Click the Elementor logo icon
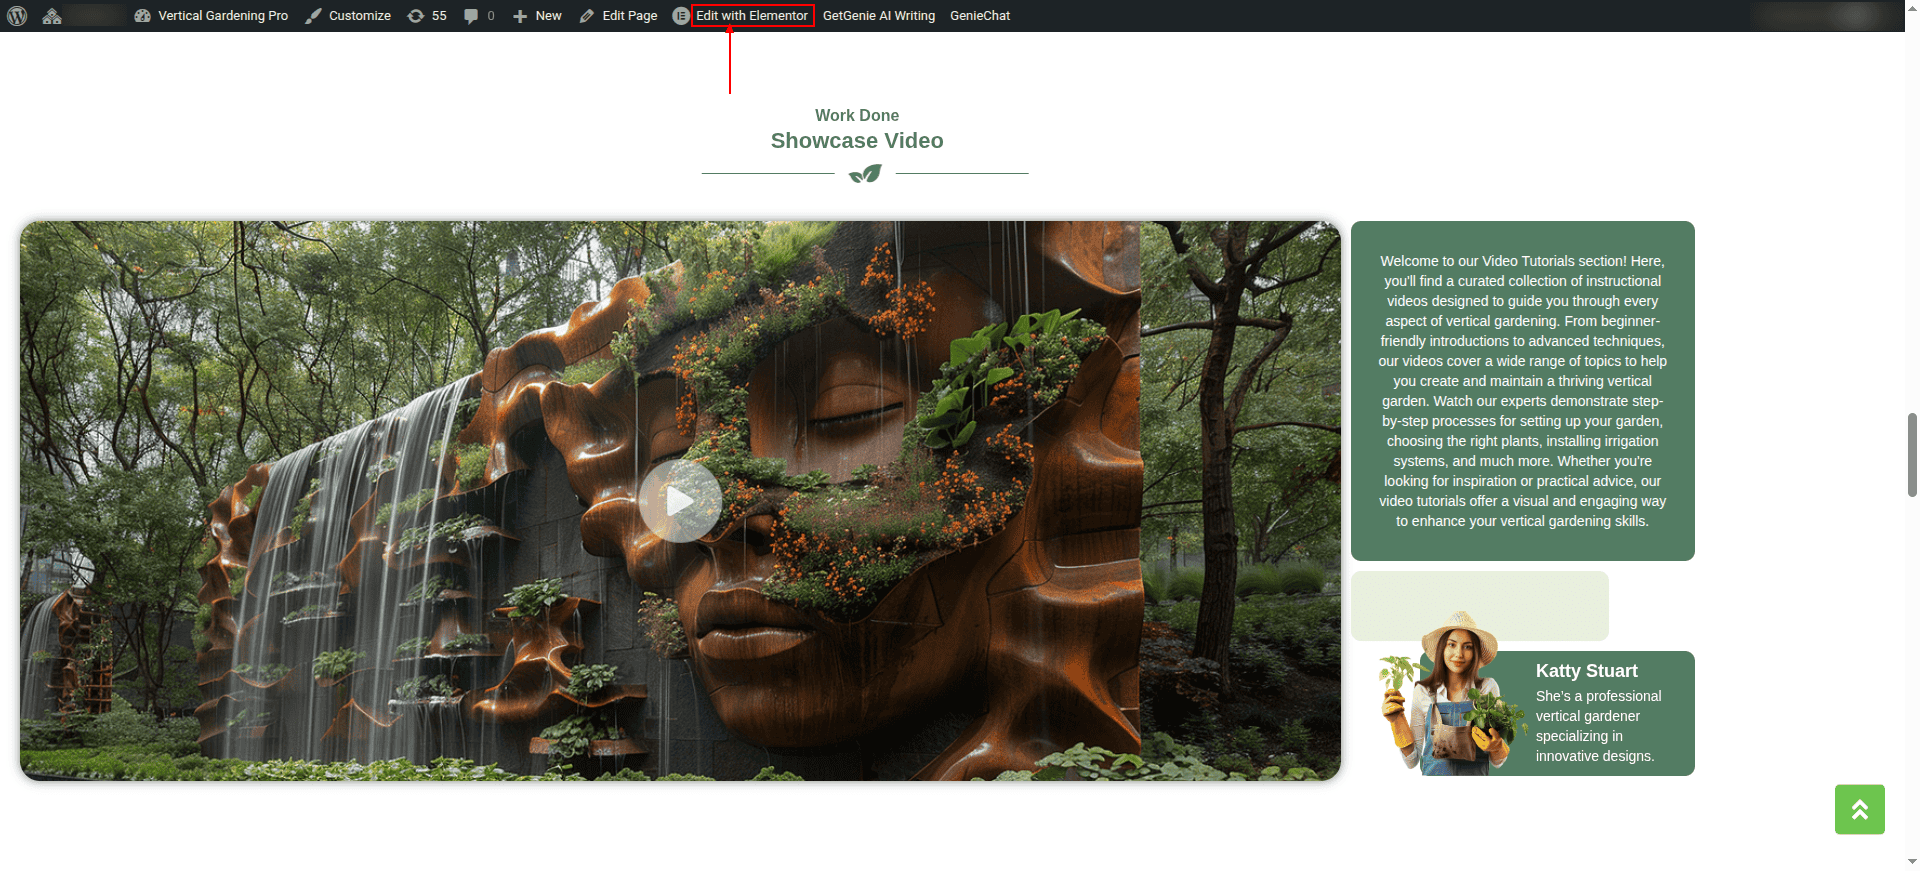This screenshot has width=1920, height=871. [681, 16]
